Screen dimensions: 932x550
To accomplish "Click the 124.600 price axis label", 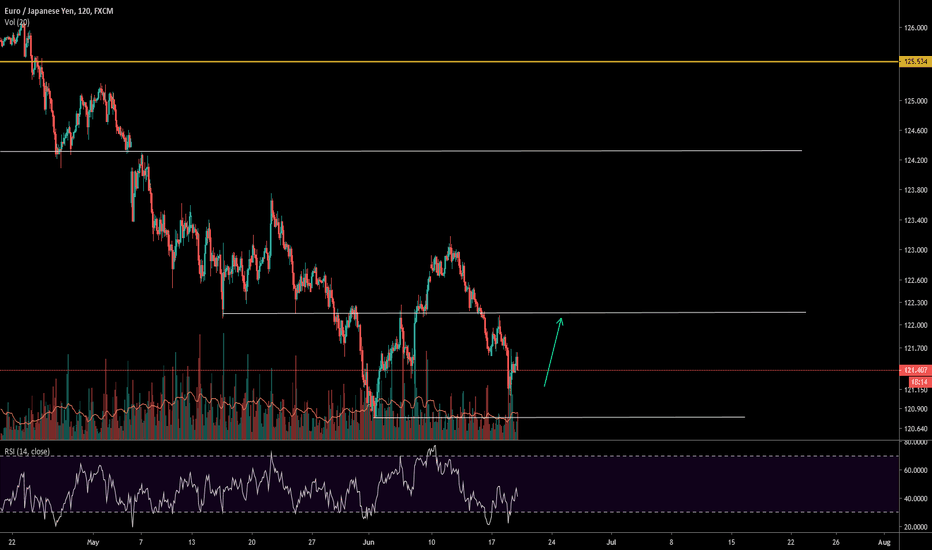I will [915, 130].
